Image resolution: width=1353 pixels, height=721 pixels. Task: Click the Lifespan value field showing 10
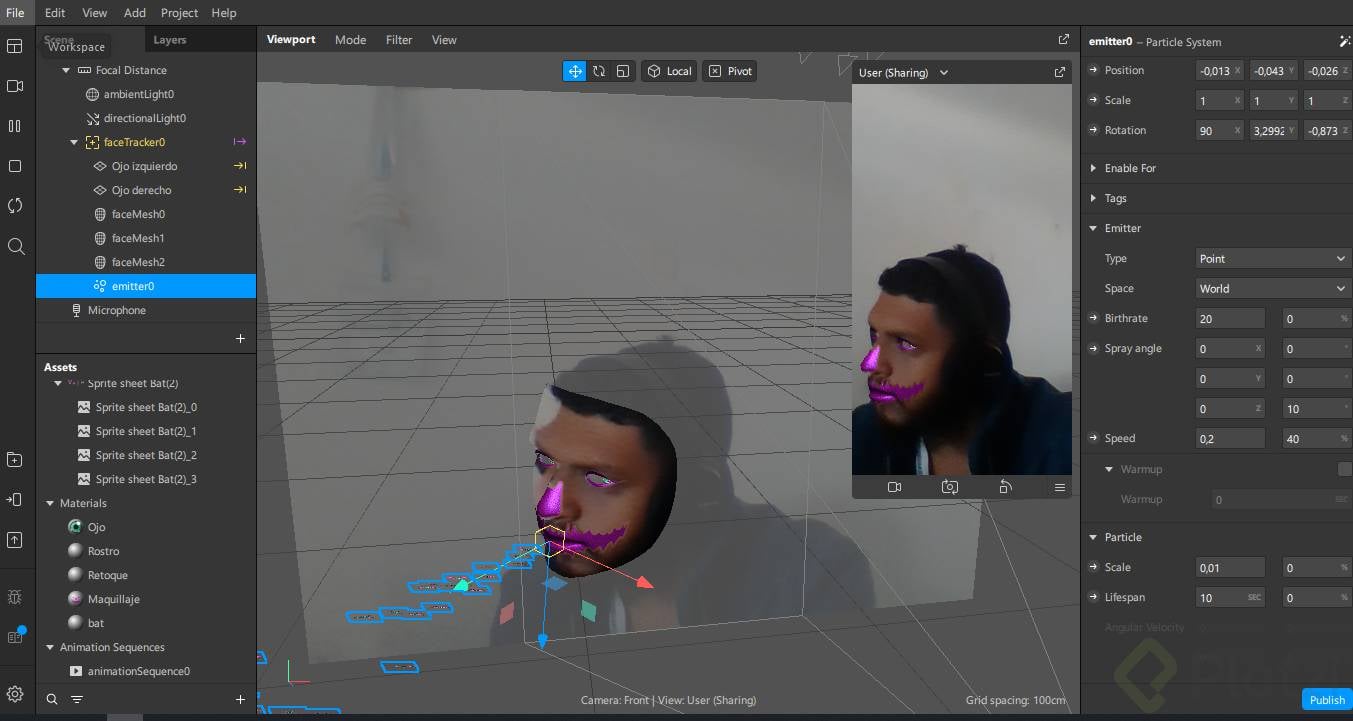1230,597
